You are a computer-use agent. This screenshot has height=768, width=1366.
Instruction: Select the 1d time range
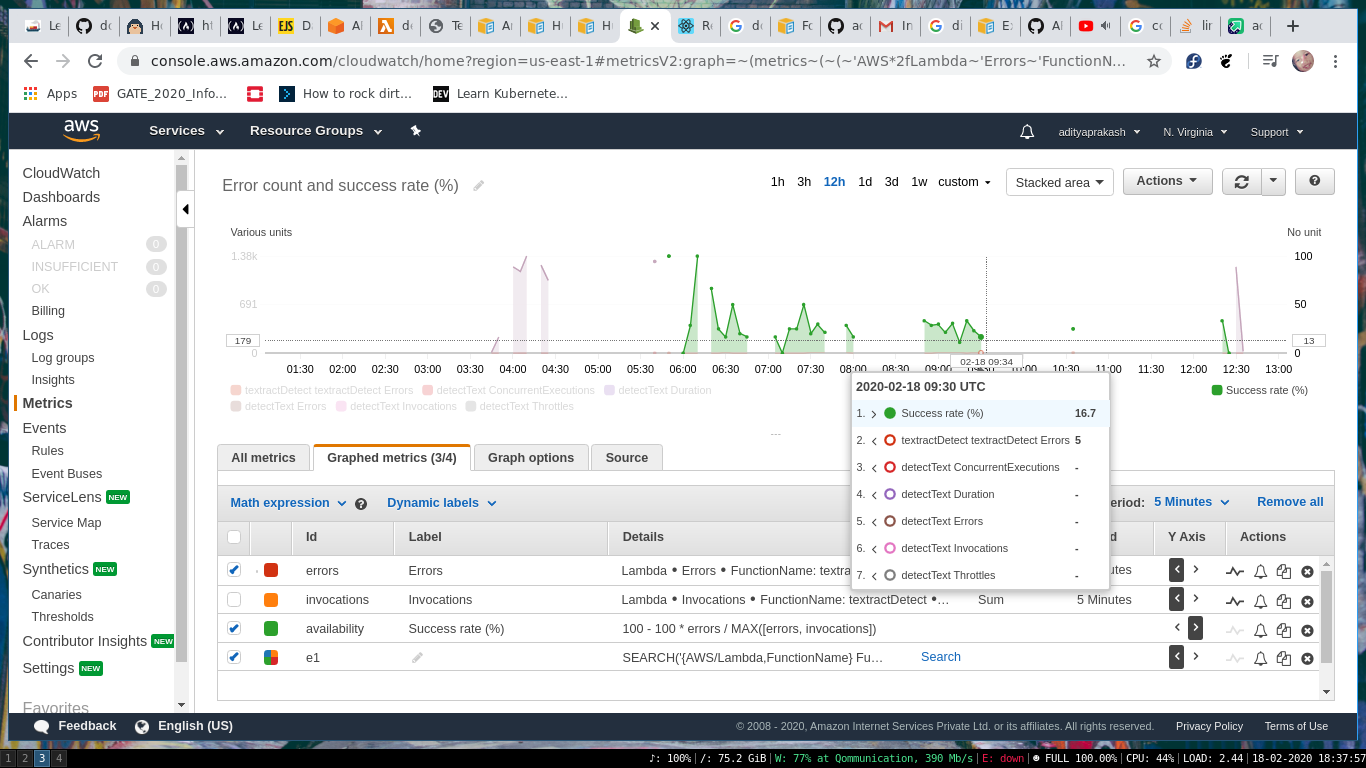[865, 182]
